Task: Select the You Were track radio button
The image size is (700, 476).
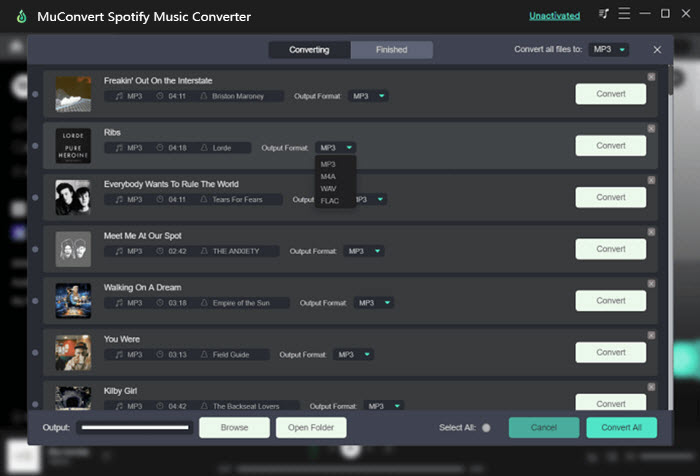Action: (x=36, y=354)
